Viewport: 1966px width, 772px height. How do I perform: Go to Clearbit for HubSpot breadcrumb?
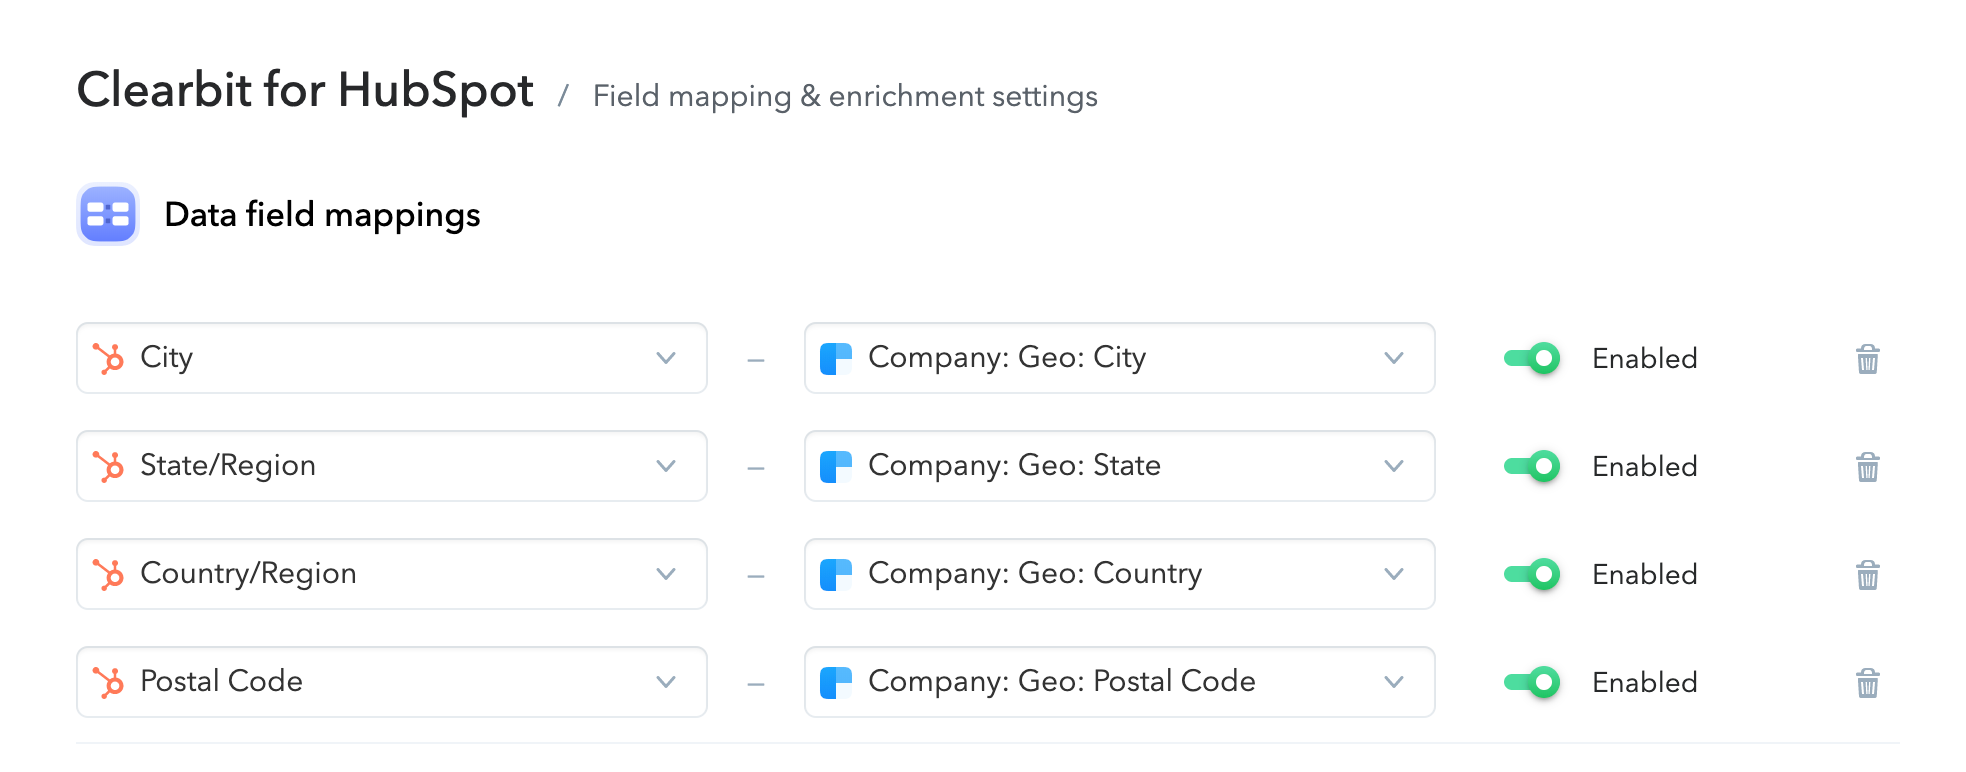(305, 90)
